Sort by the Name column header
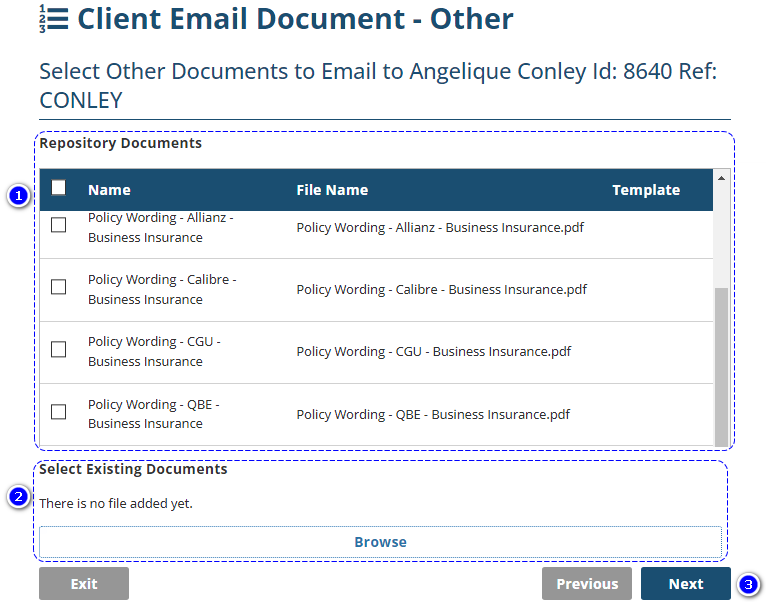 pos(109,190)
